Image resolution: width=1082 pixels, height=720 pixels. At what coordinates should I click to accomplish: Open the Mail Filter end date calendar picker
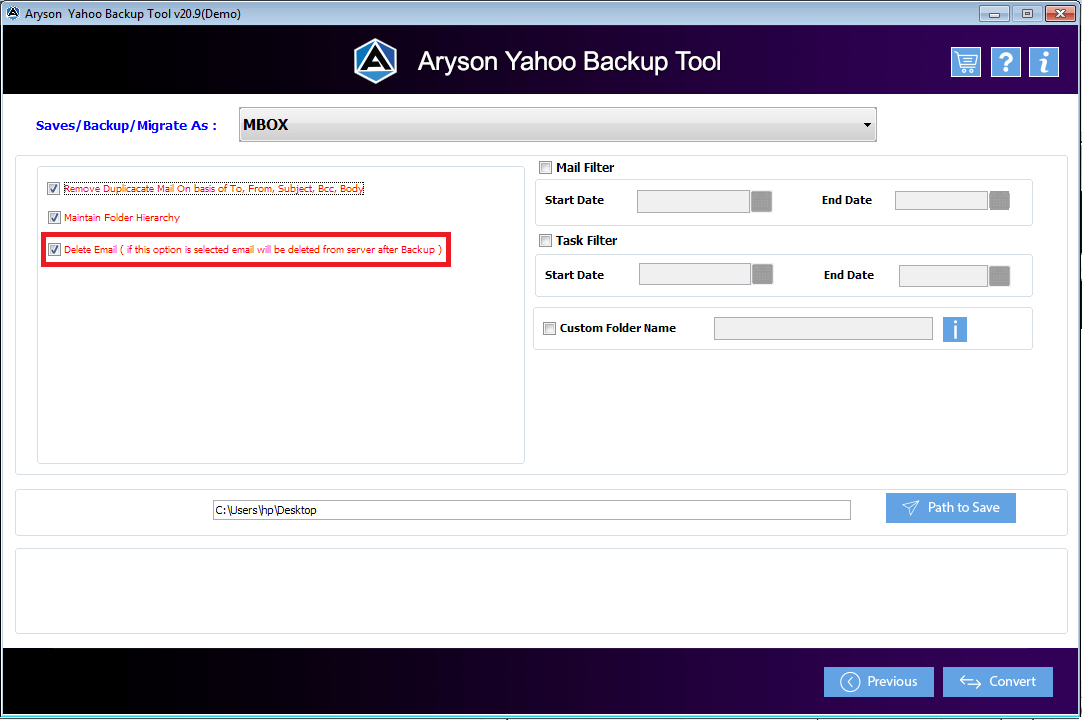click(998, 200)
